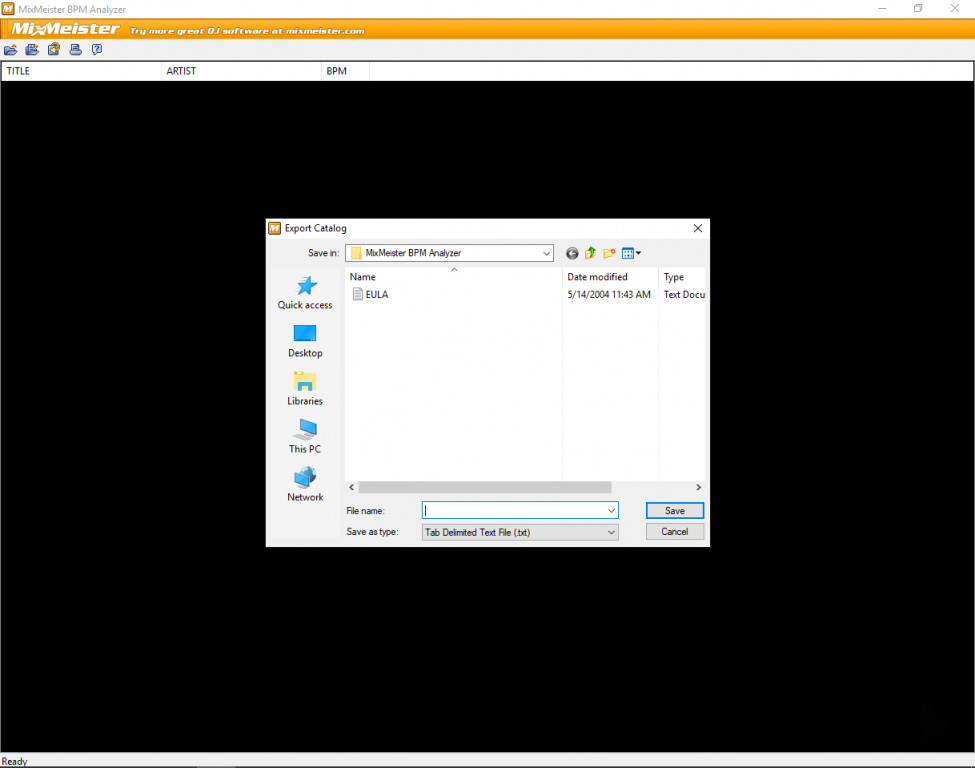Expand the Save in folder dropdown
Viewport: 975px width, 768px height.
546,253
